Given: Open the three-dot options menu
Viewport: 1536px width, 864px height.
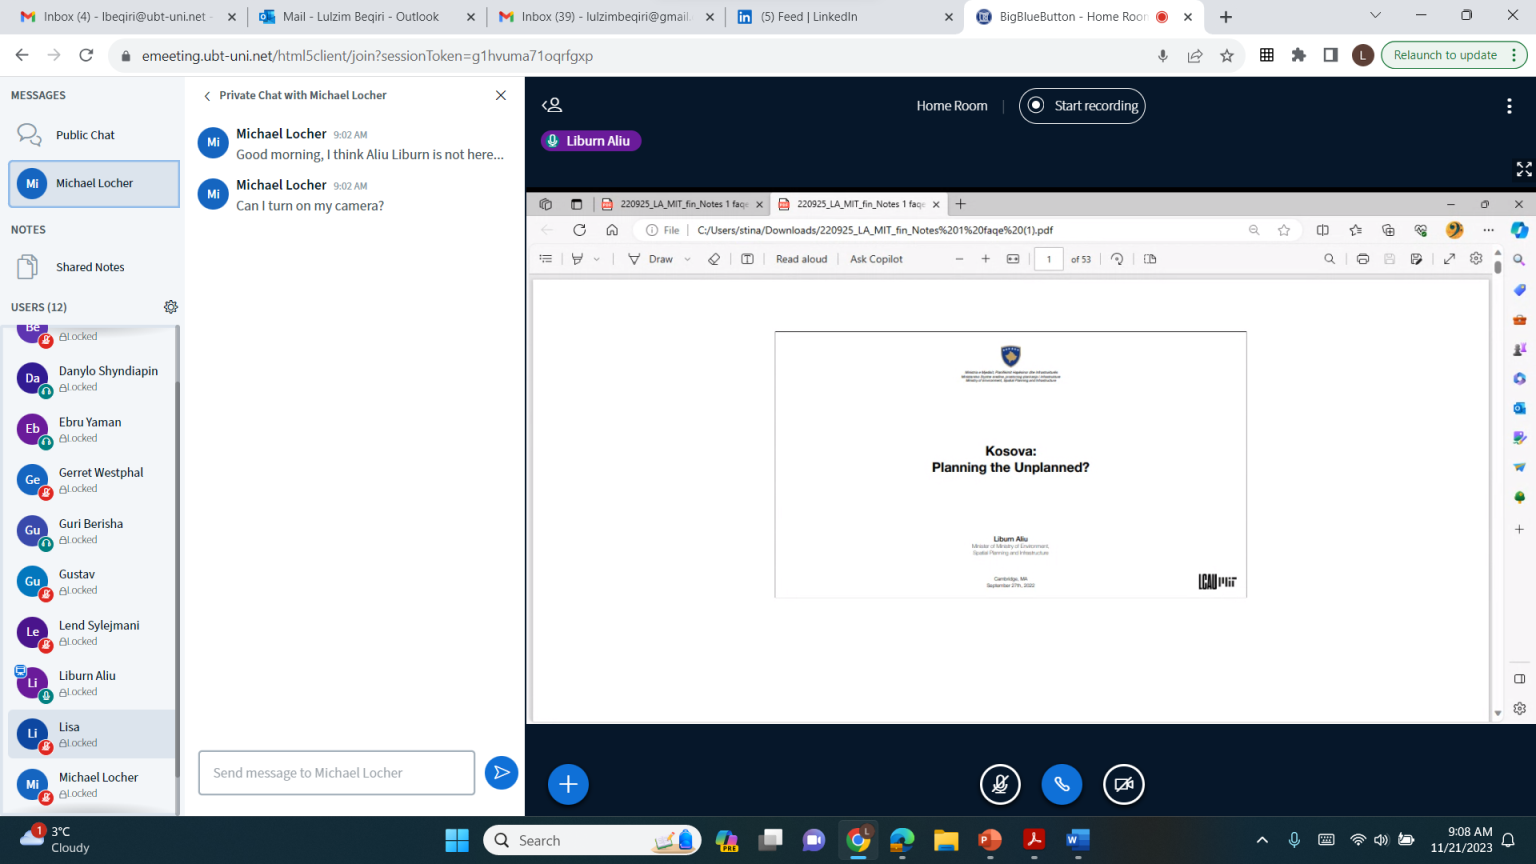Looking at the screenshot, I should [1509, 106].
